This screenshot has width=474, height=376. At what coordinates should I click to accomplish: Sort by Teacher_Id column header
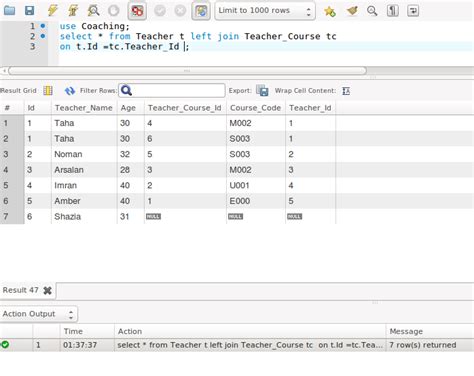coord(310,108)
